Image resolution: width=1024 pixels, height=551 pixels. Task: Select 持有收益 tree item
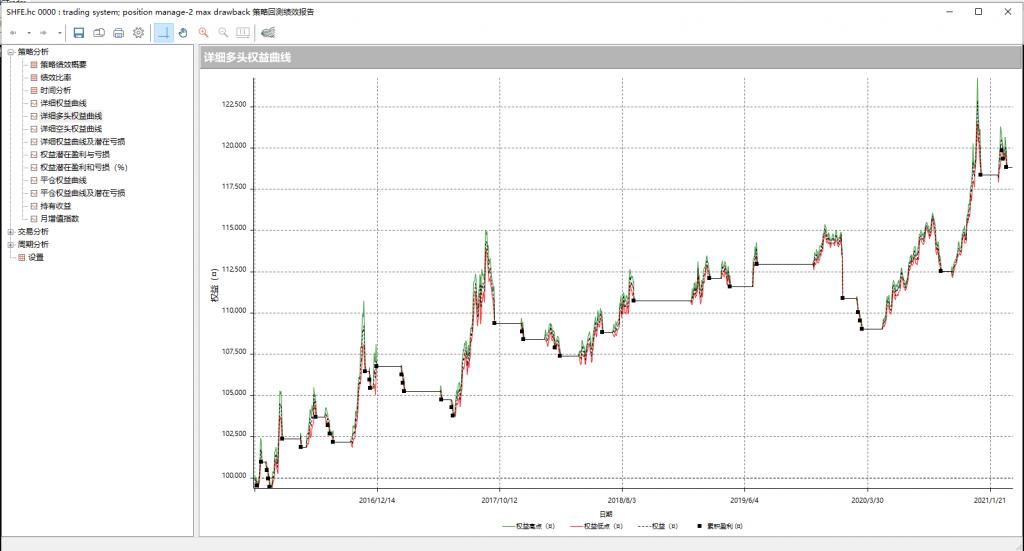click(56, 206)
